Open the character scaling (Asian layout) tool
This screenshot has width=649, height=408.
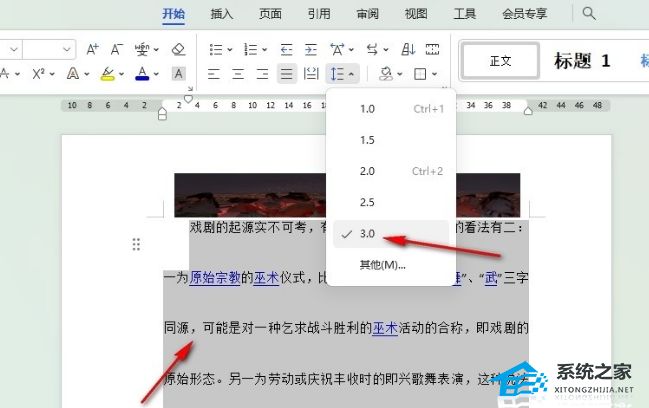pos(337,50)
